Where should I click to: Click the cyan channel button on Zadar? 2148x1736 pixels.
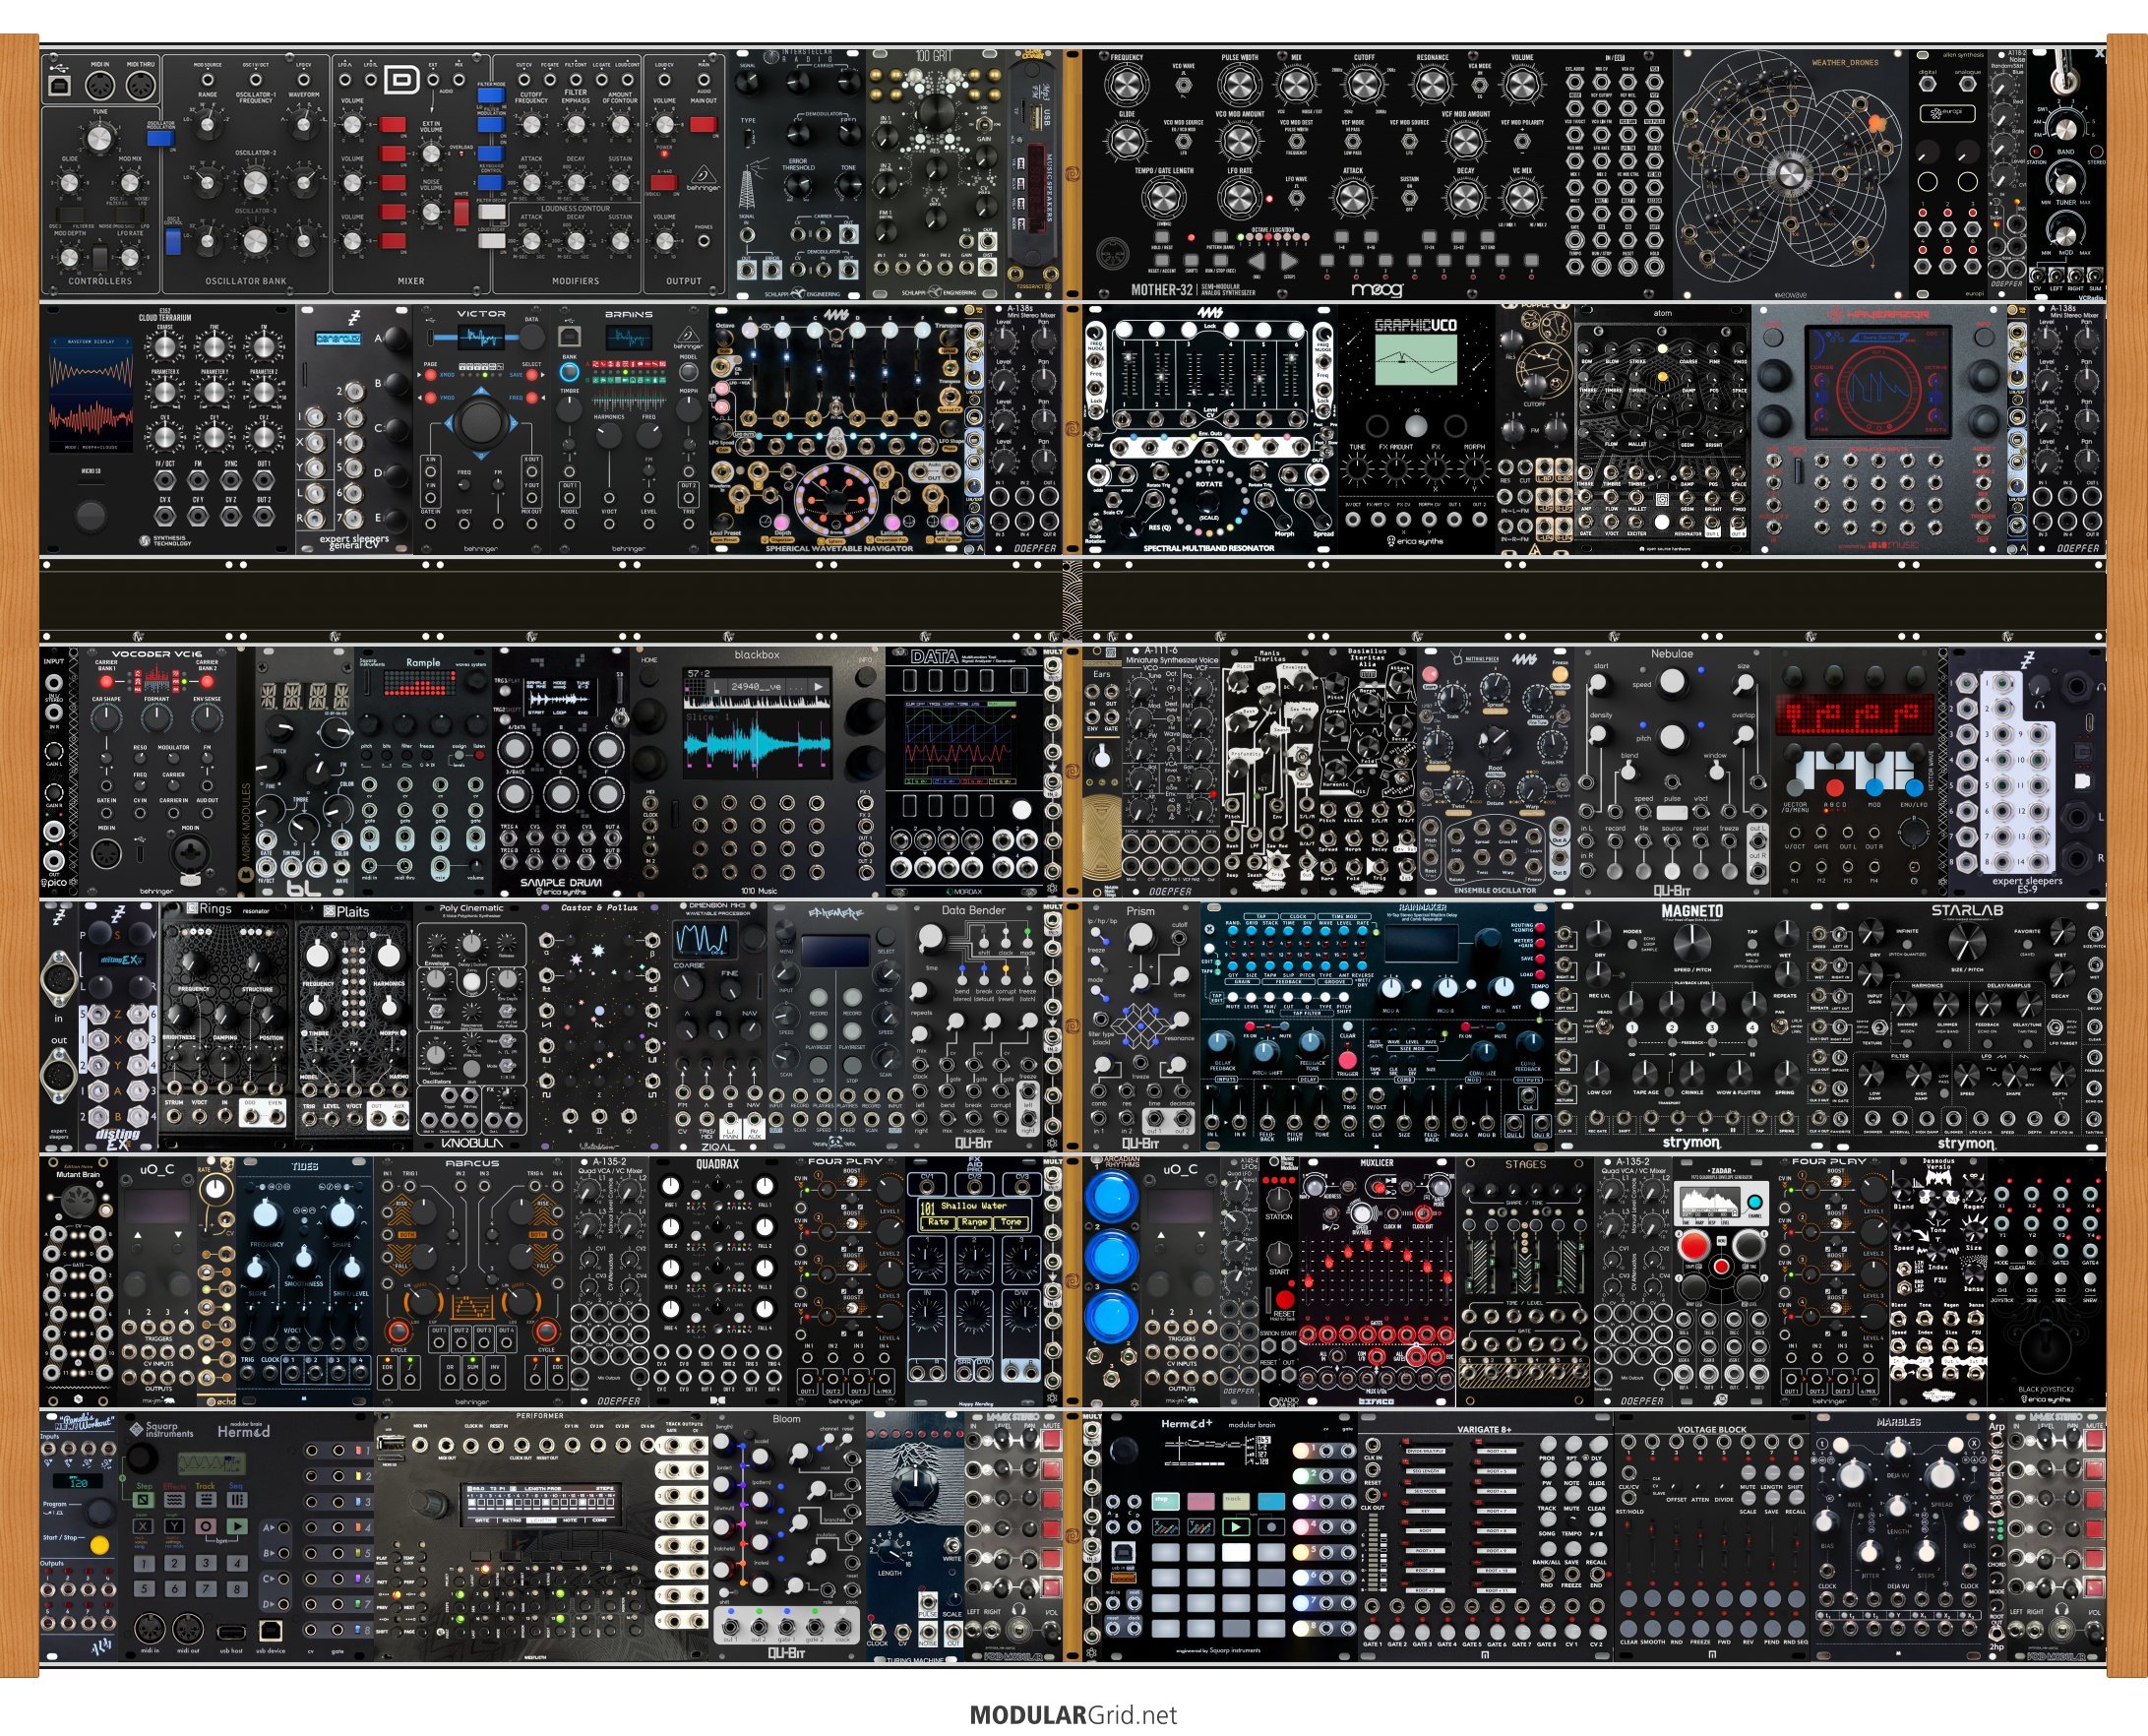pyautogui.click(x=1755, y=1203)
